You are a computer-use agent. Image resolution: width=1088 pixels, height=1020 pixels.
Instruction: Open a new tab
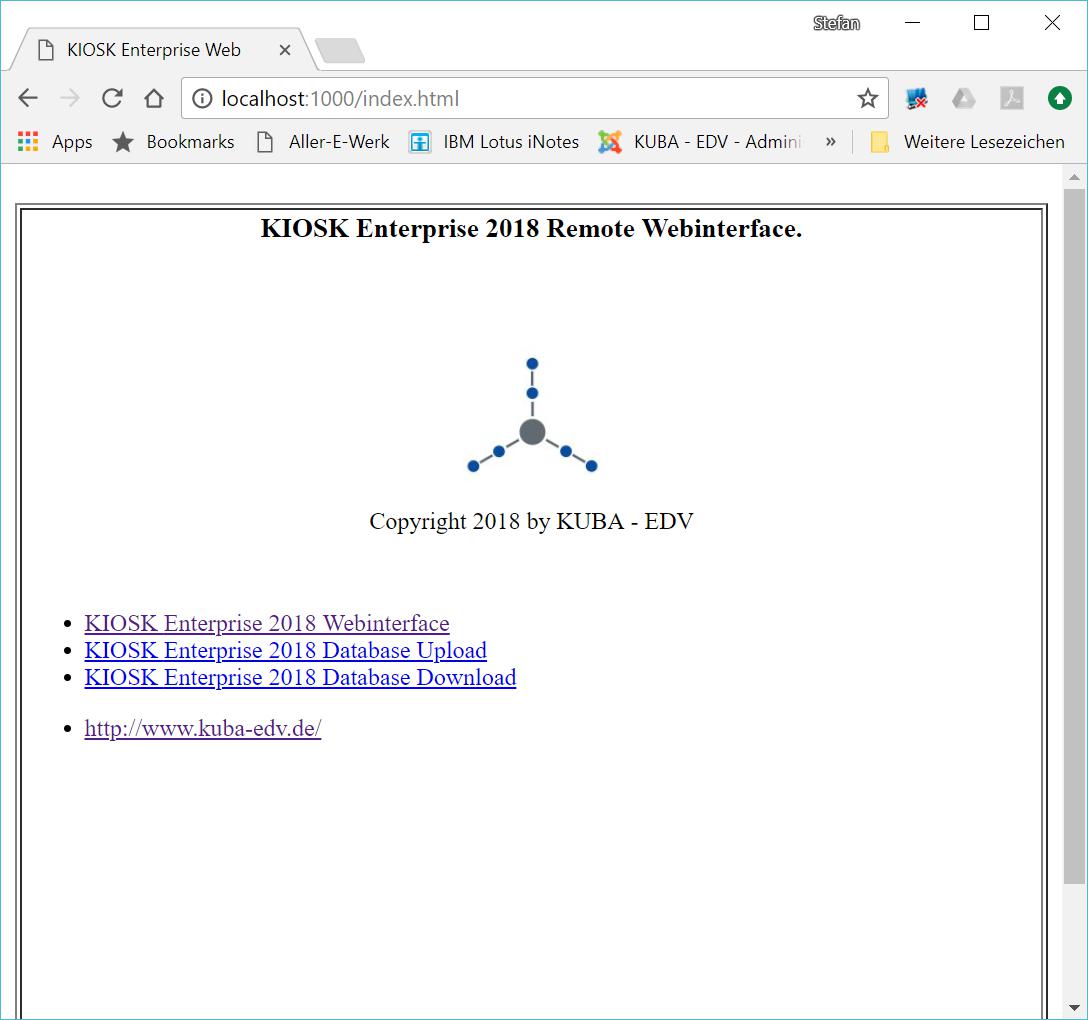340,51
